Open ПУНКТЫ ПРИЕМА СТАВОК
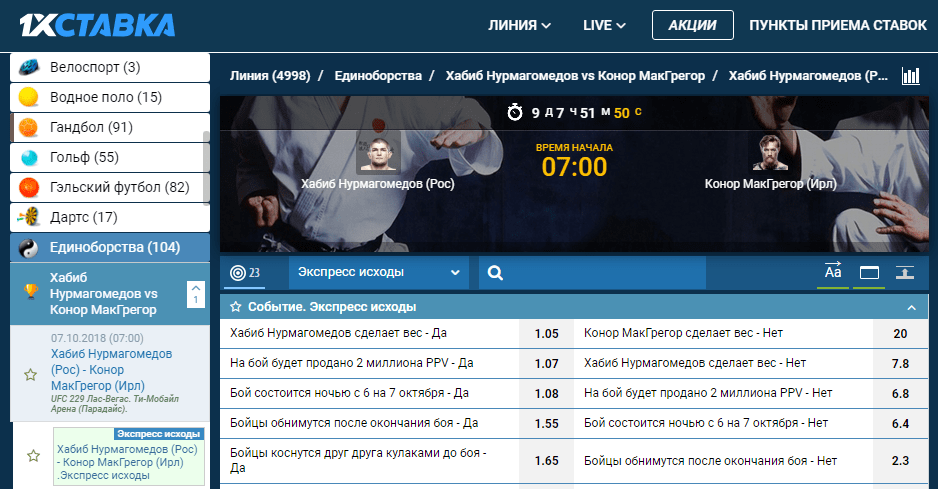The image size is (938, 489). 838,25
